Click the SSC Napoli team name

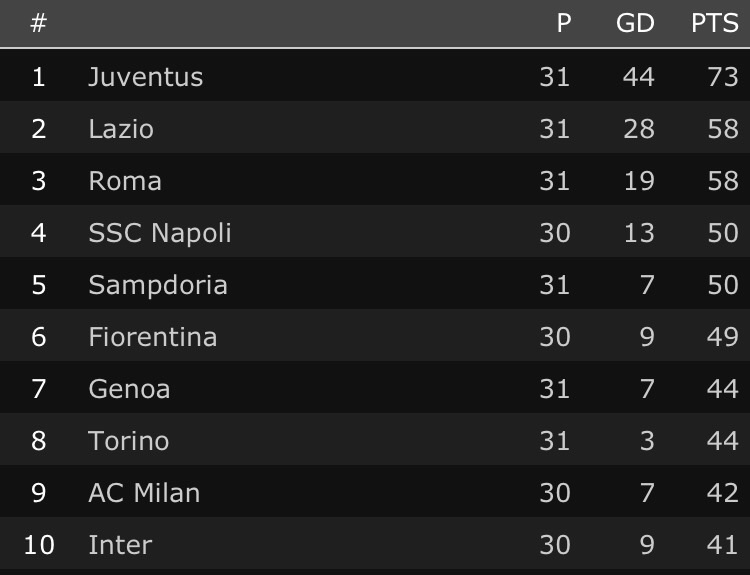click(160, 233)
